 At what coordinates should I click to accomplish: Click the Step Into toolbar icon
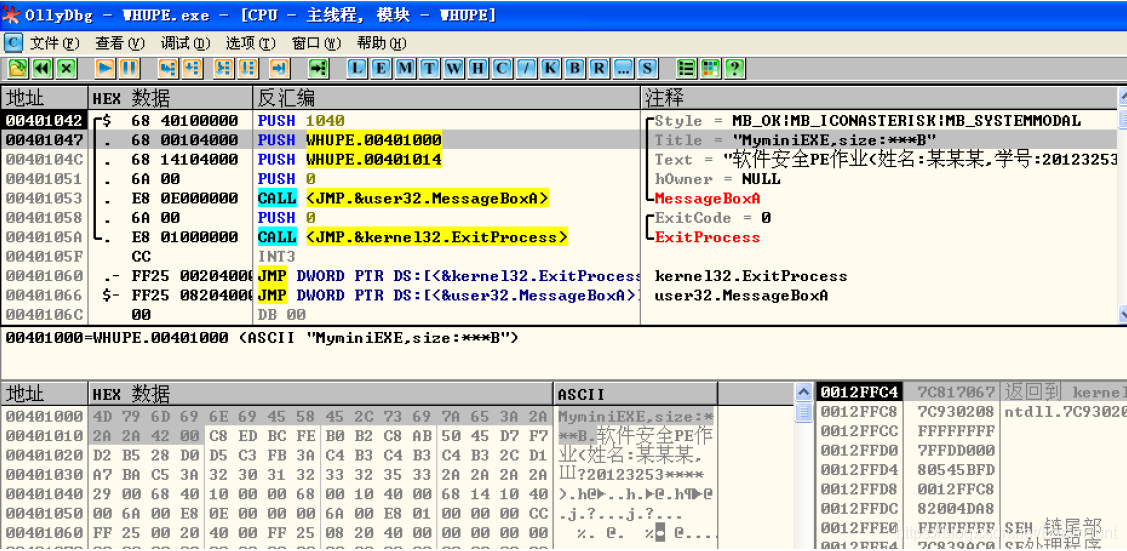click(168, 68)
